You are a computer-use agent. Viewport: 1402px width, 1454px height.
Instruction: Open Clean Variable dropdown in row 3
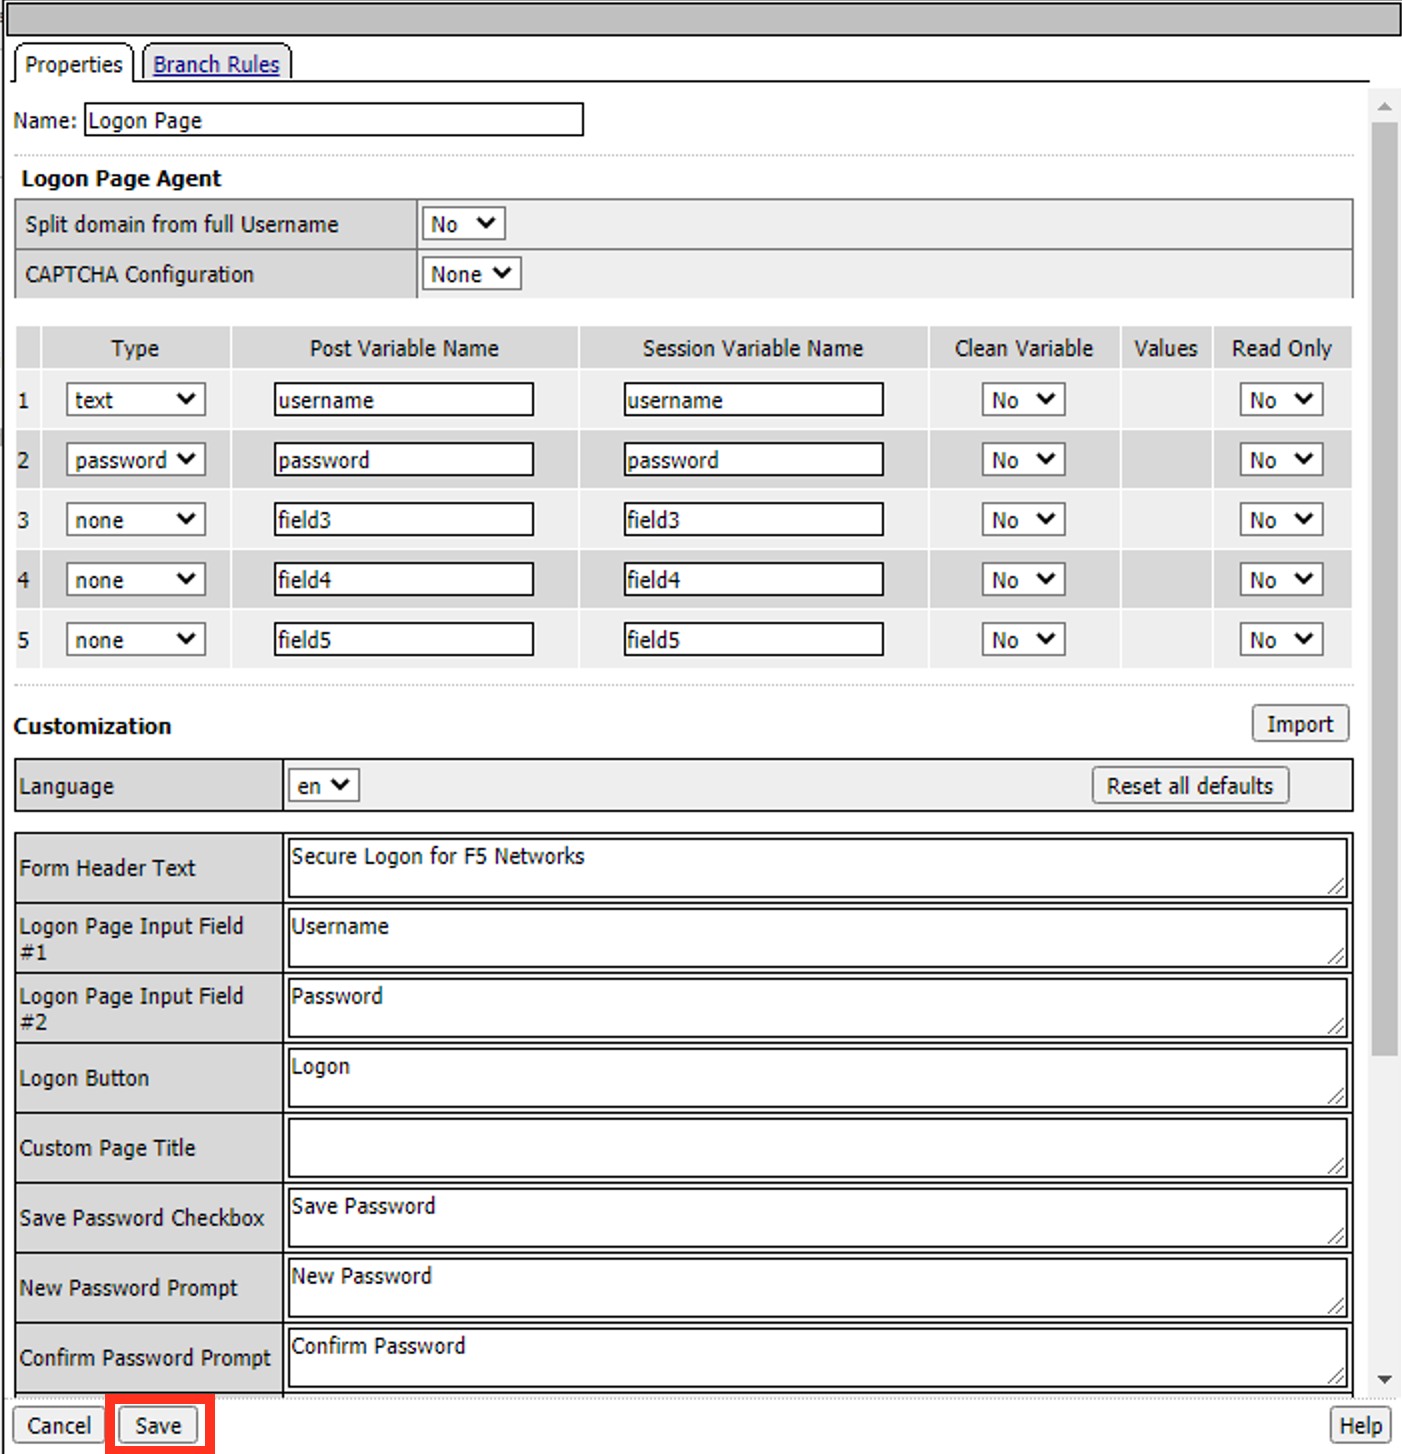1023,520
